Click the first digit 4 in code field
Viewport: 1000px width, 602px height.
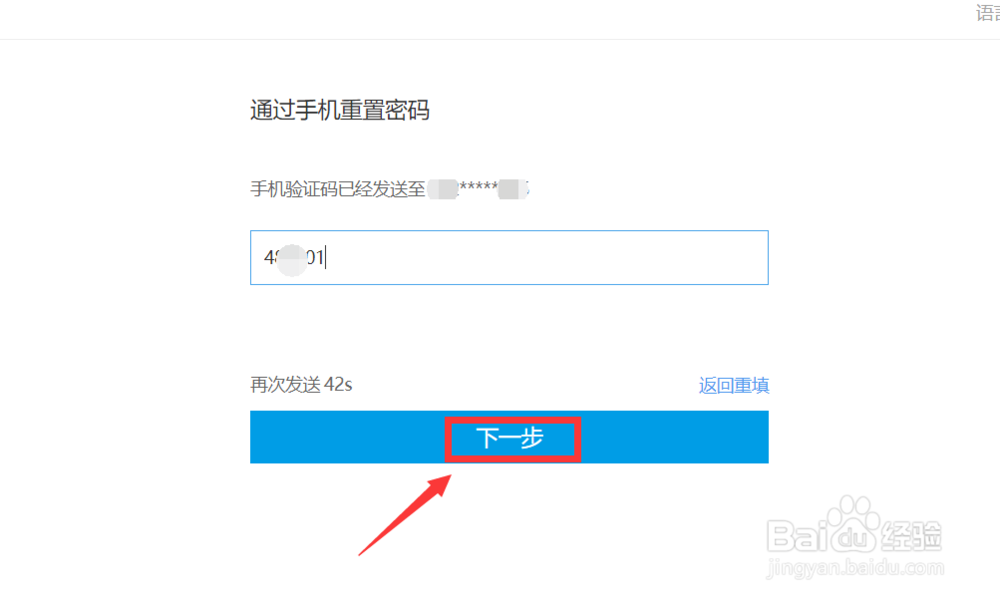[x=268, y=258]
